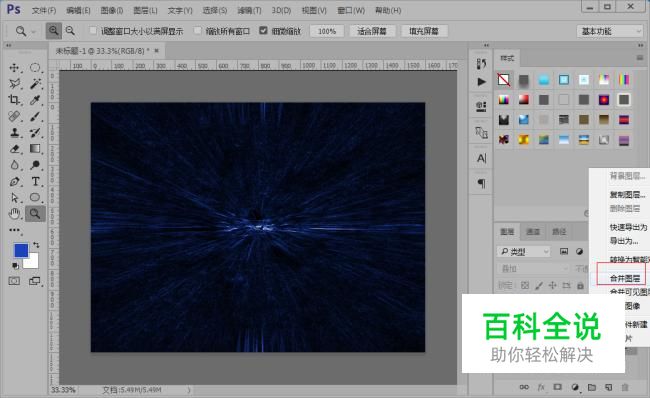Select the Dodge tool
The image size is (650, 398).
[x=35, y=165]
